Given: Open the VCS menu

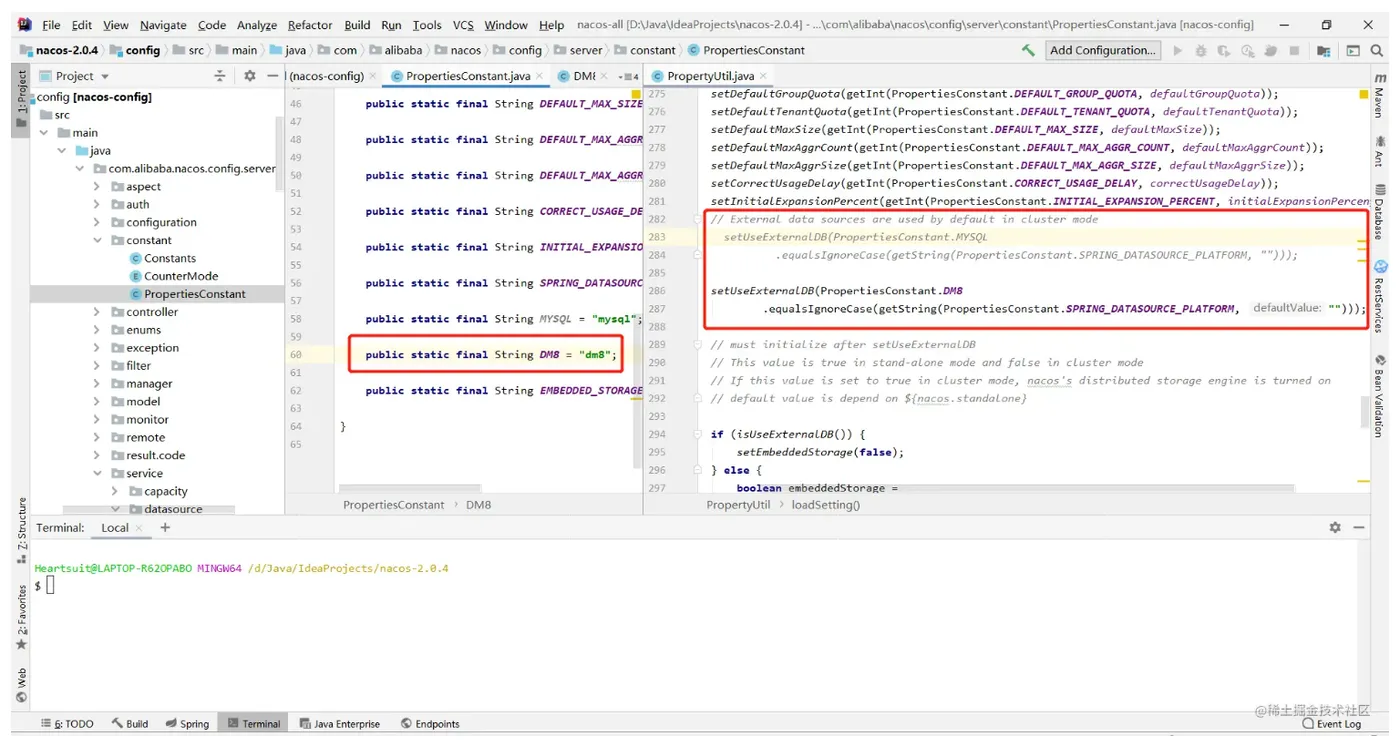Looking at the screenshot, I should [x=463, y=25].
